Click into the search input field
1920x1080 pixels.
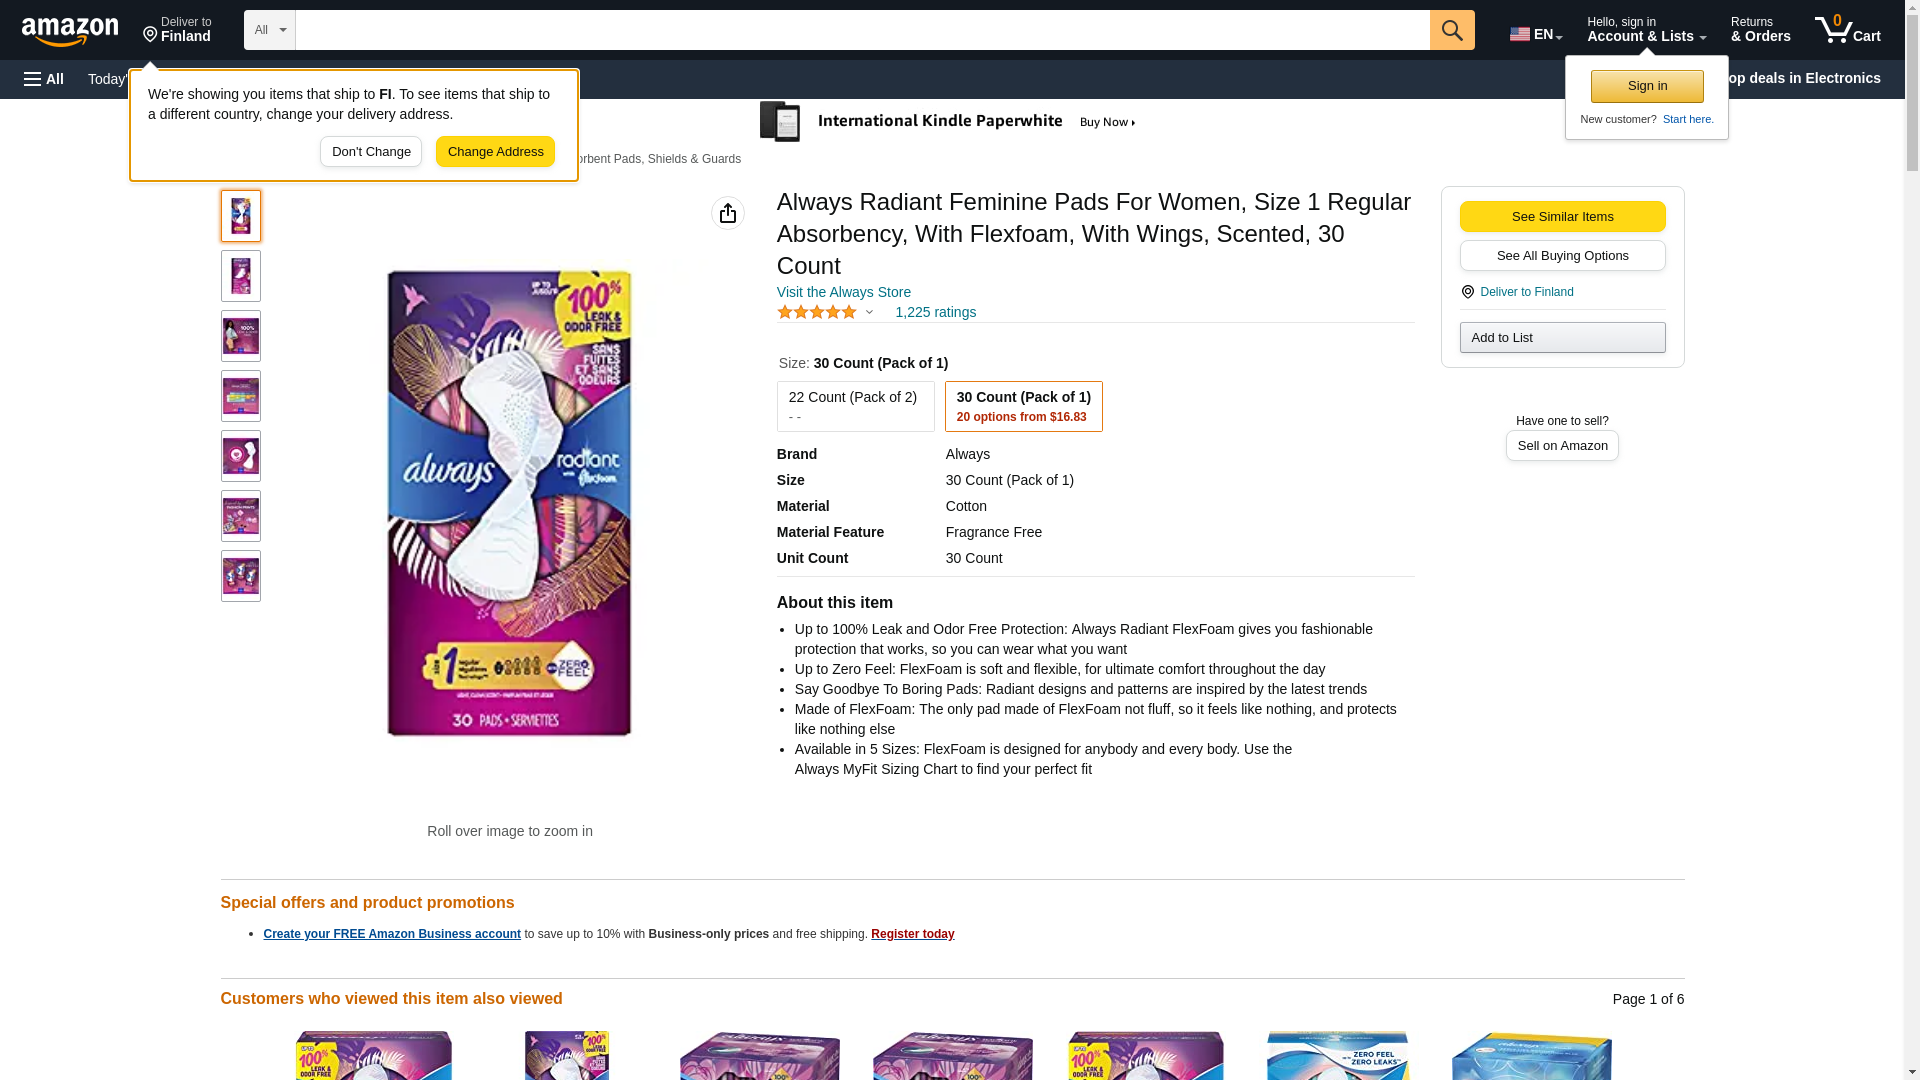click(x=862, y=30)
